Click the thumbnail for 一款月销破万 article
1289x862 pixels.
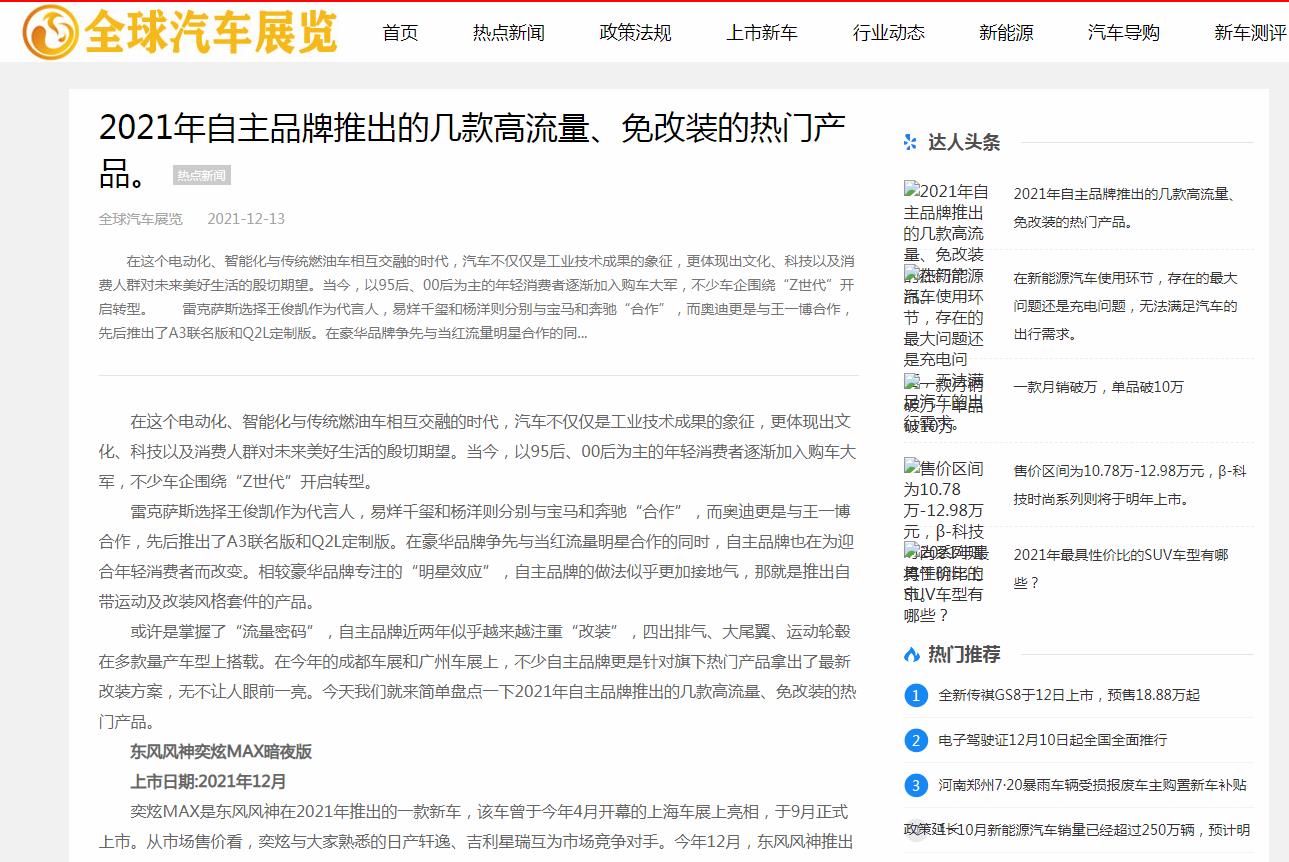coord(946,404)
